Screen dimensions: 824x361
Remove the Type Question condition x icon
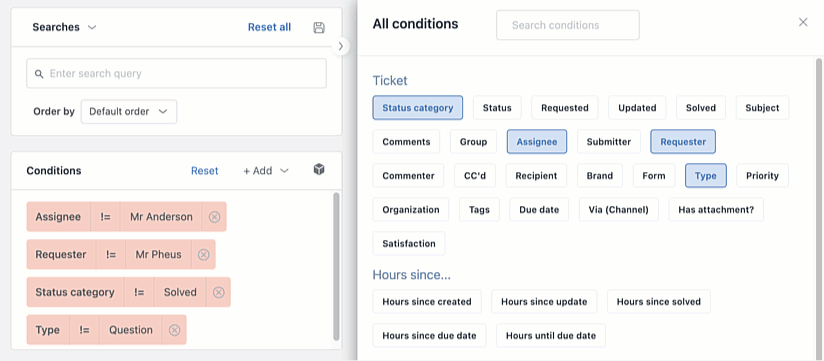[174, 330]
